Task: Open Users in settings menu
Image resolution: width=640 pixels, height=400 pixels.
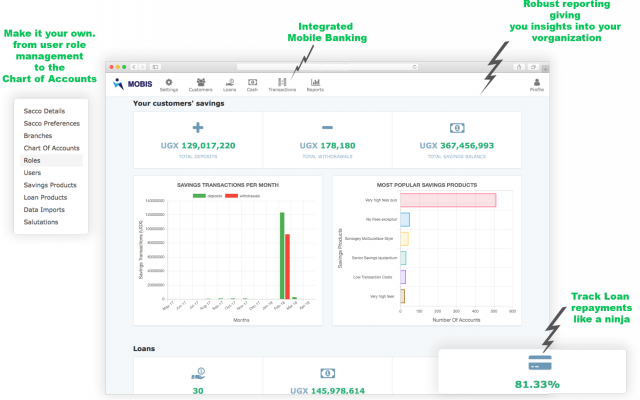Action: point(32,173)
